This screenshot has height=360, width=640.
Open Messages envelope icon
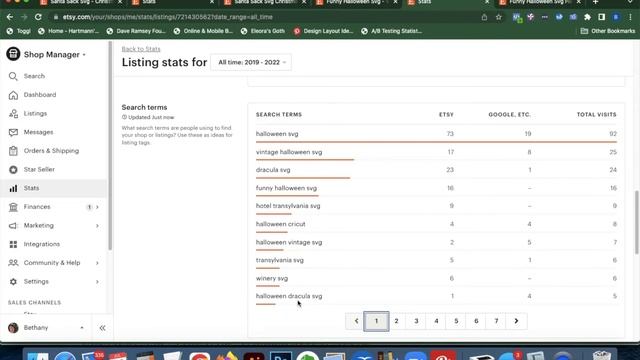[13, 132]
